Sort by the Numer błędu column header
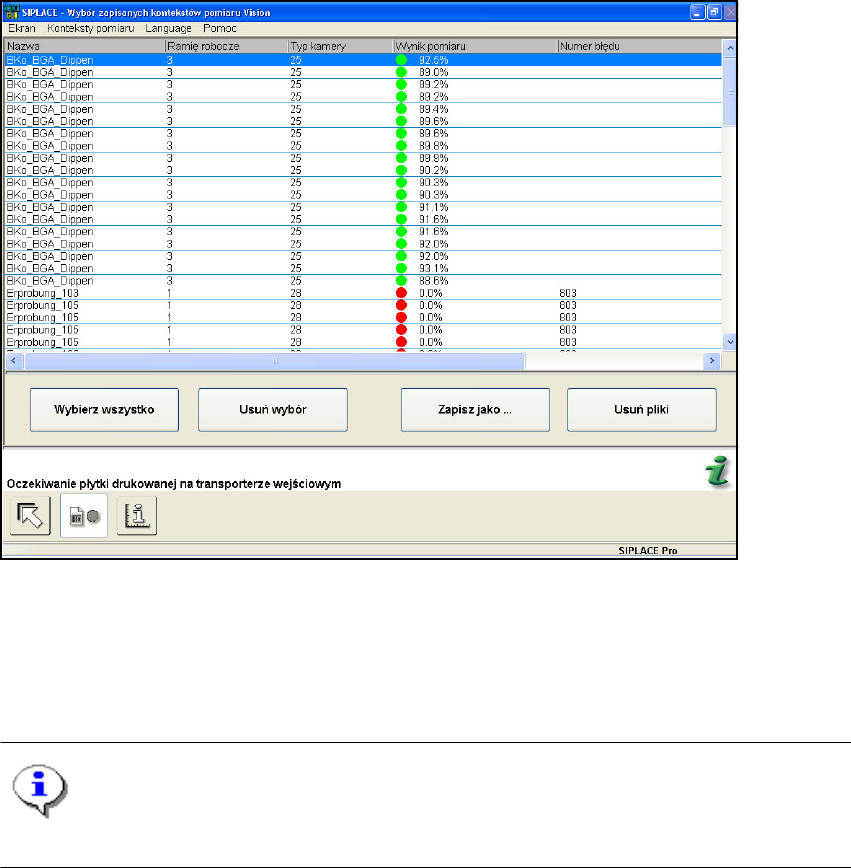Screen dimensions: 851x868 pos(639,46)
